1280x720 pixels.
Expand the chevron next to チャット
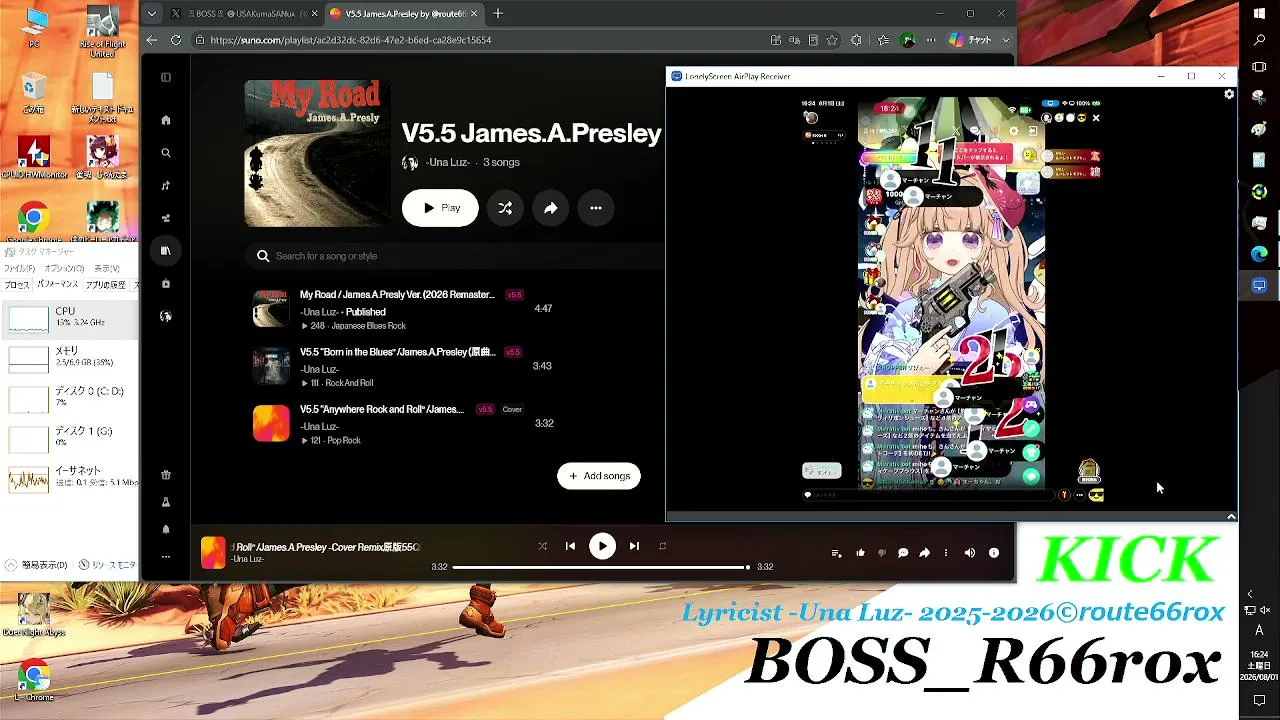[1005, 40]
